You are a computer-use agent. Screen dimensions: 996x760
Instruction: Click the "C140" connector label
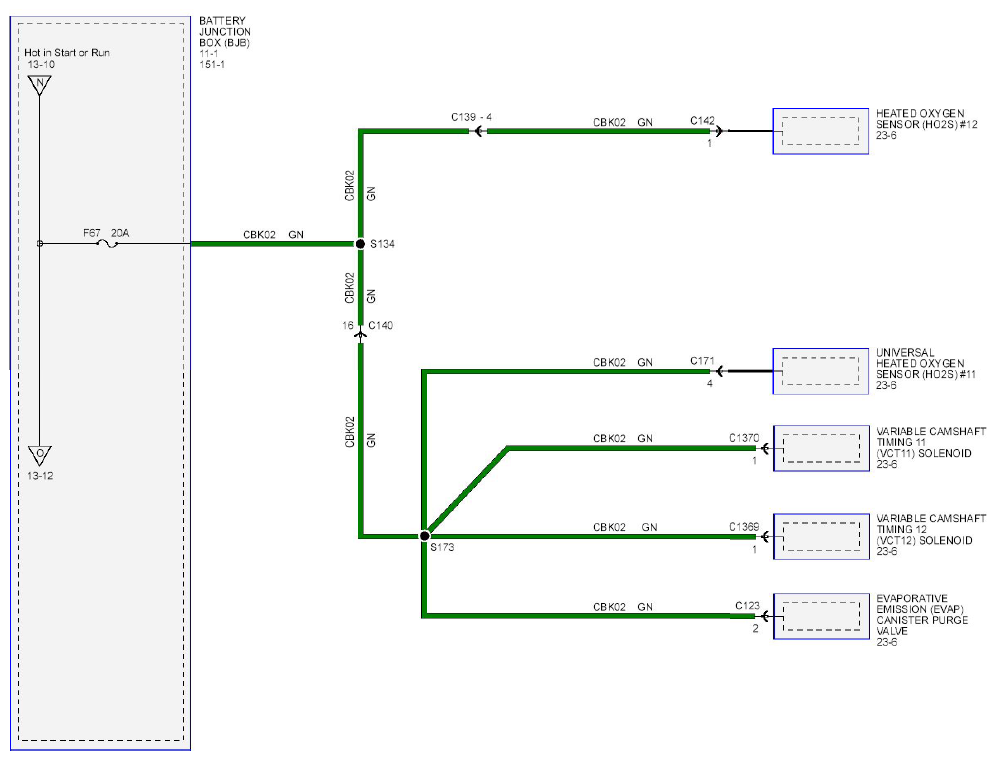(x=380, y=325)
